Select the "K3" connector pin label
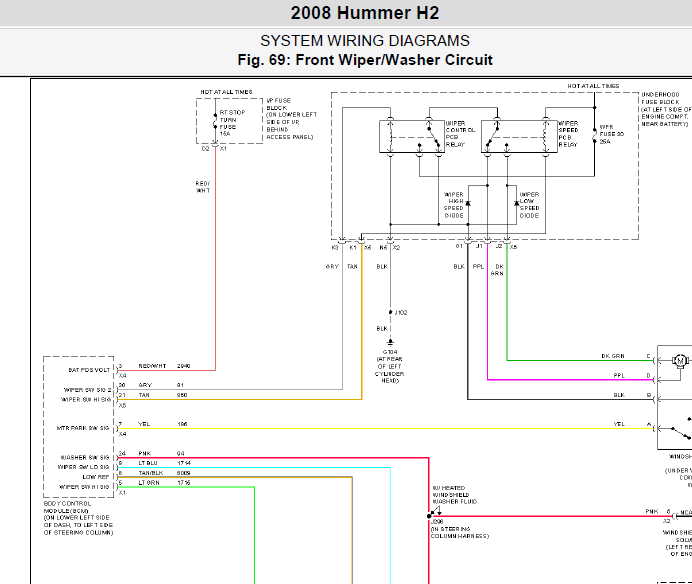This screenshot has width=692, height=584. coord(335,248)
